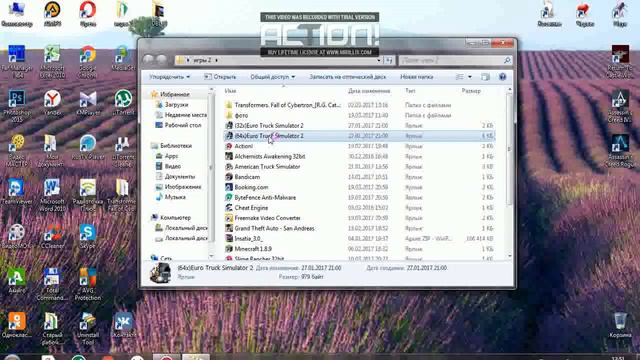Click the Explorer forward arrow button

click(162, 60)
